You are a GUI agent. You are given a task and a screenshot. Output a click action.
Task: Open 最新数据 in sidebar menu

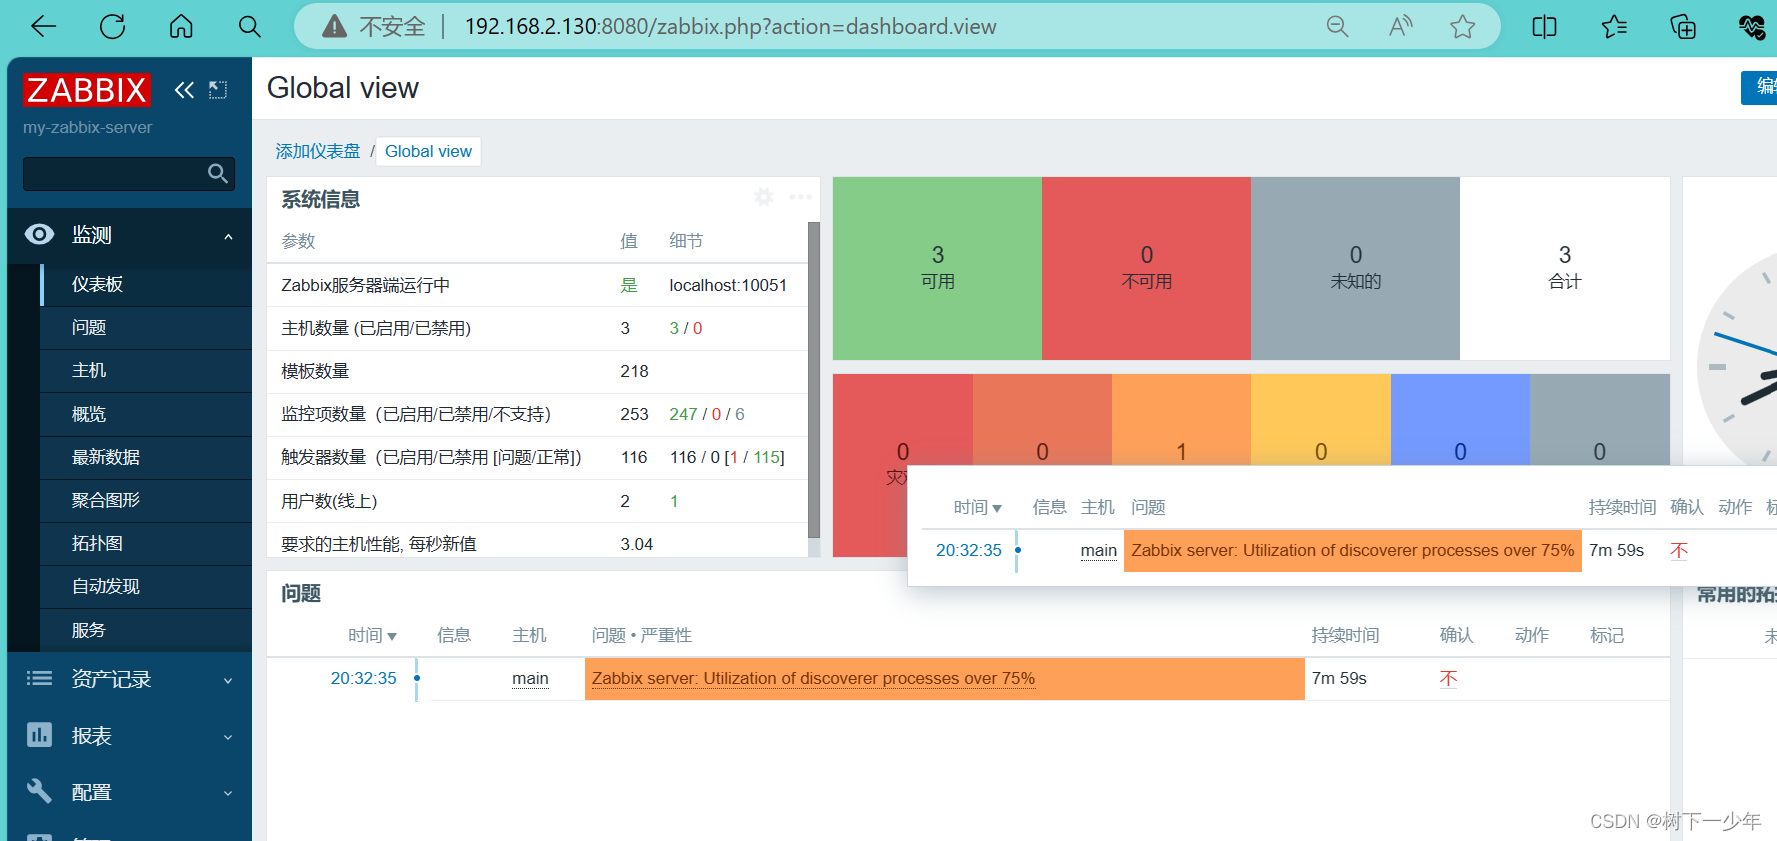click(146, 457)
